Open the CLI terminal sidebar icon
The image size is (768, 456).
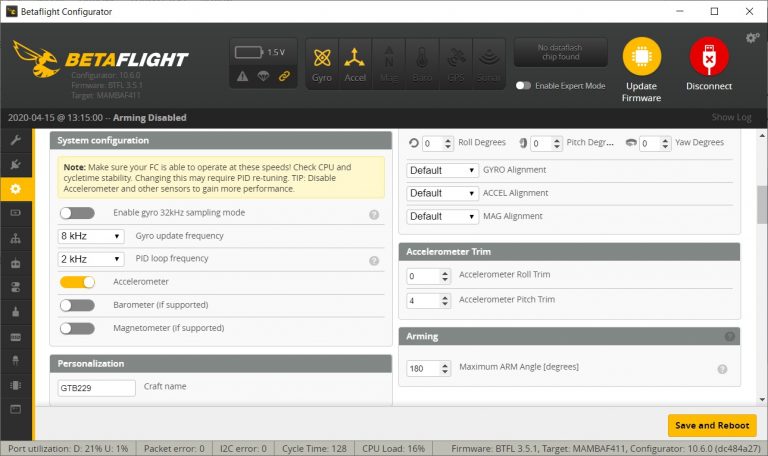click(x=16, y=409)
